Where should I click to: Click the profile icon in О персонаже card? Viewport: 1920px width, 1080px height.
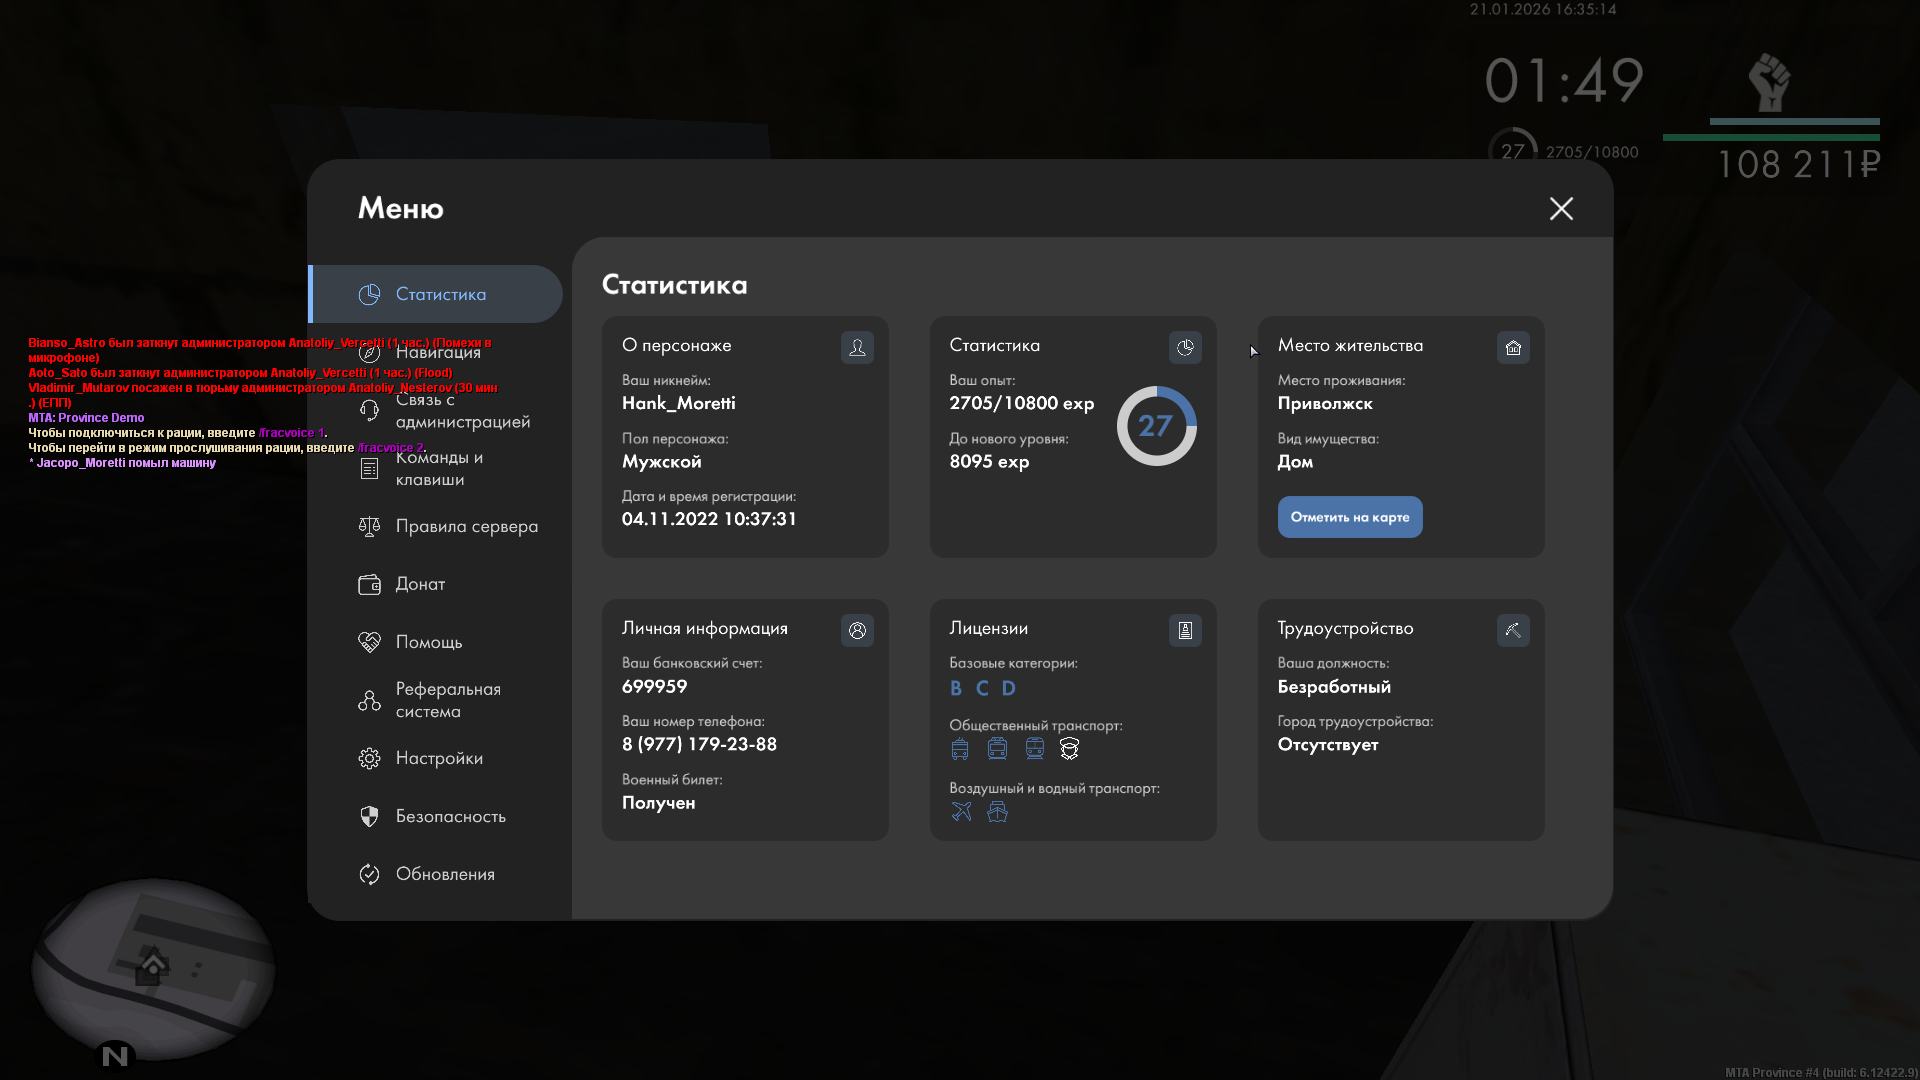(857, 347)
